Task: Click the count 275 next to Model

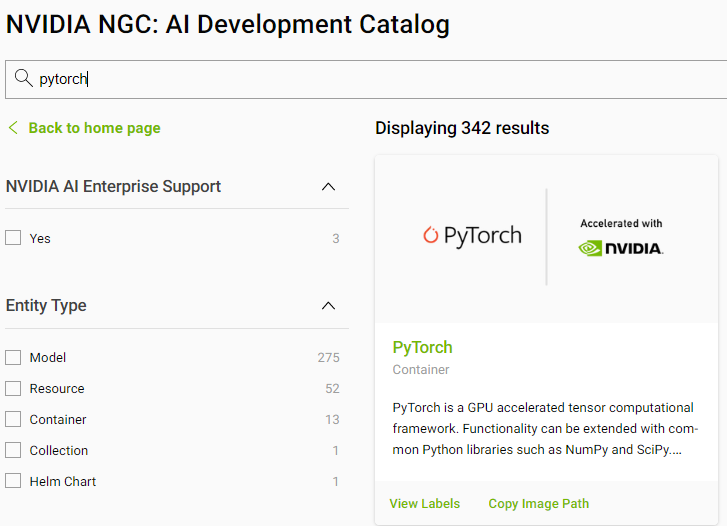Action: tap(328, 358)
